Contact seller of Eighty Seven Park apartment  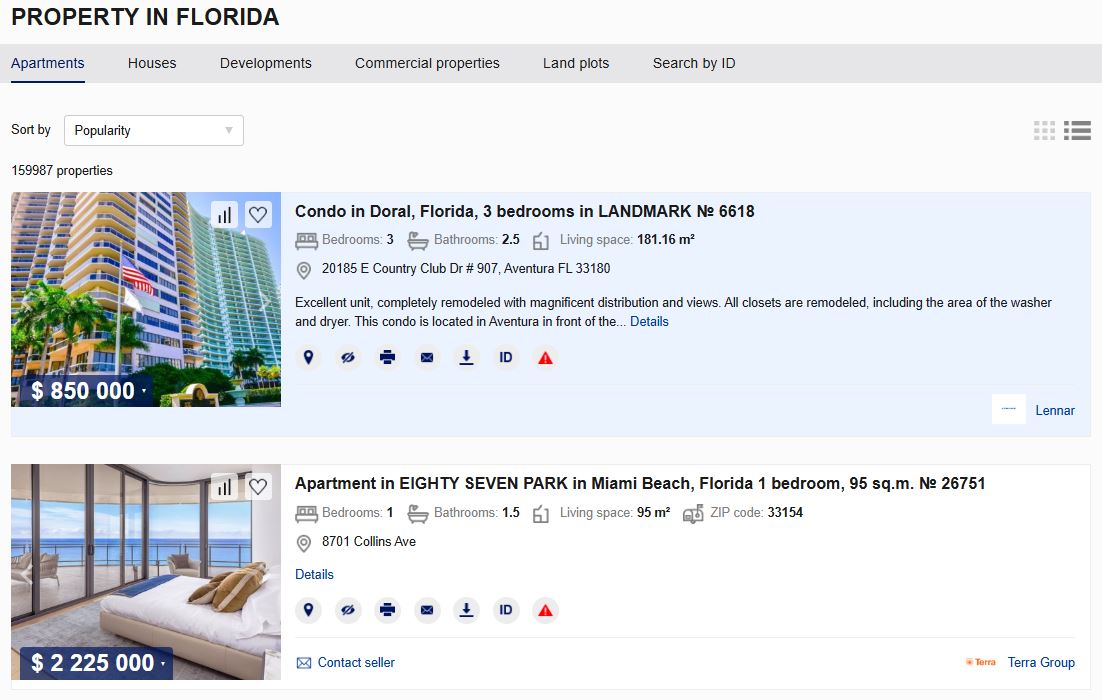click(346, 663)
